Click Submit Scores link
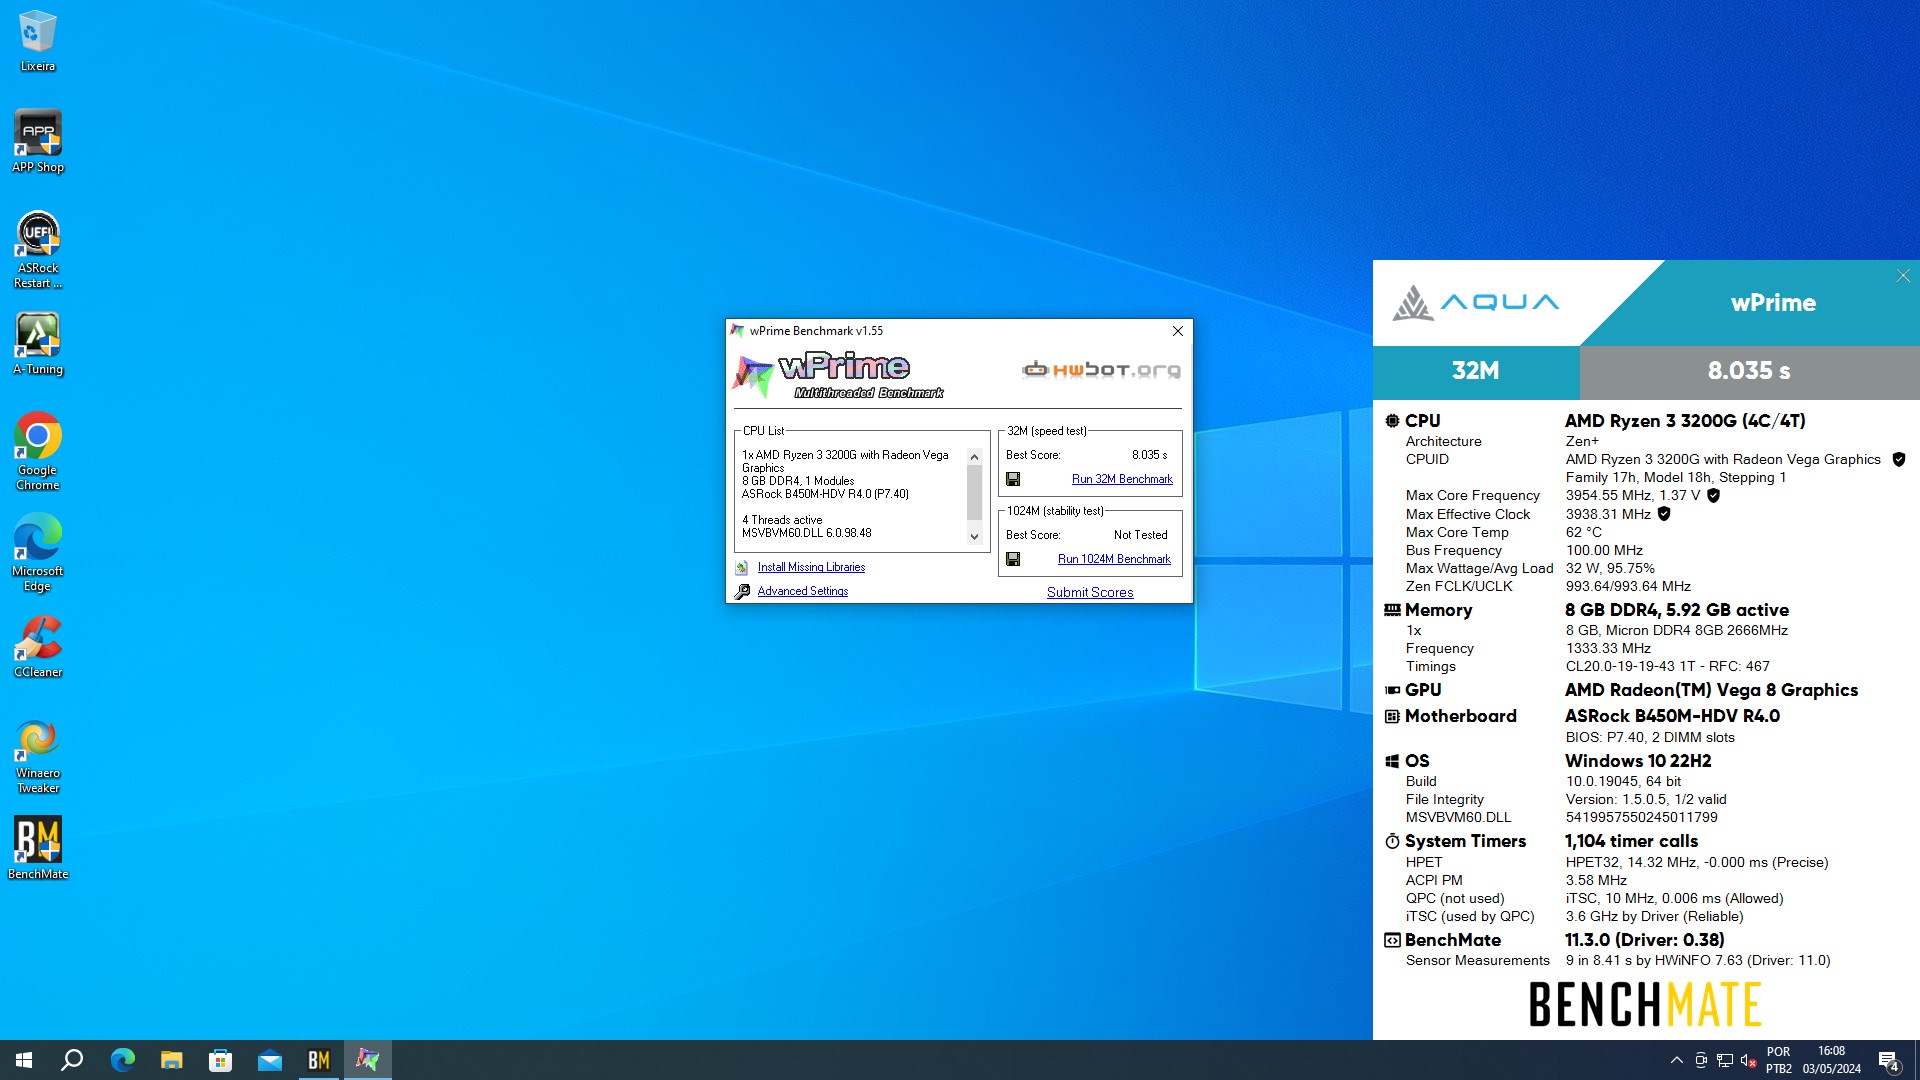The image size is (1920, 1080). (1090, 592)
